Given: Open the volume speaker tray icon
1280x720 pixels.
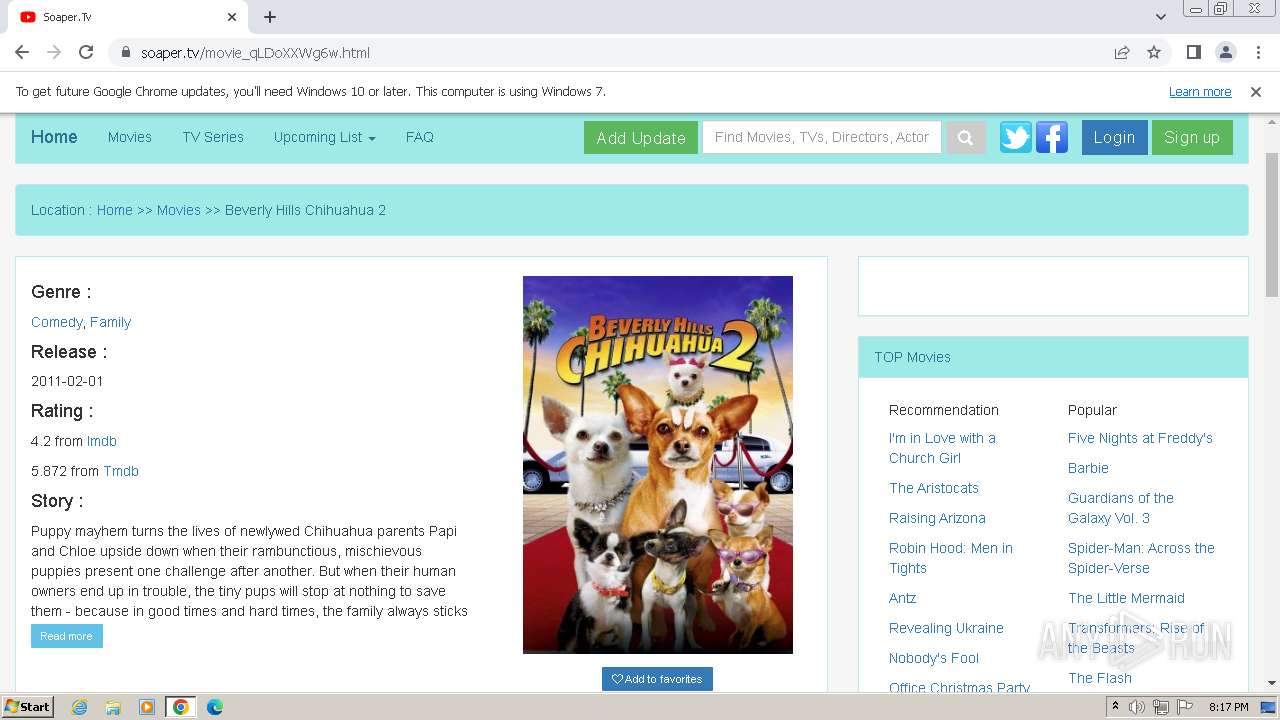Looking at the screenshot, I should click(1137, 707).
